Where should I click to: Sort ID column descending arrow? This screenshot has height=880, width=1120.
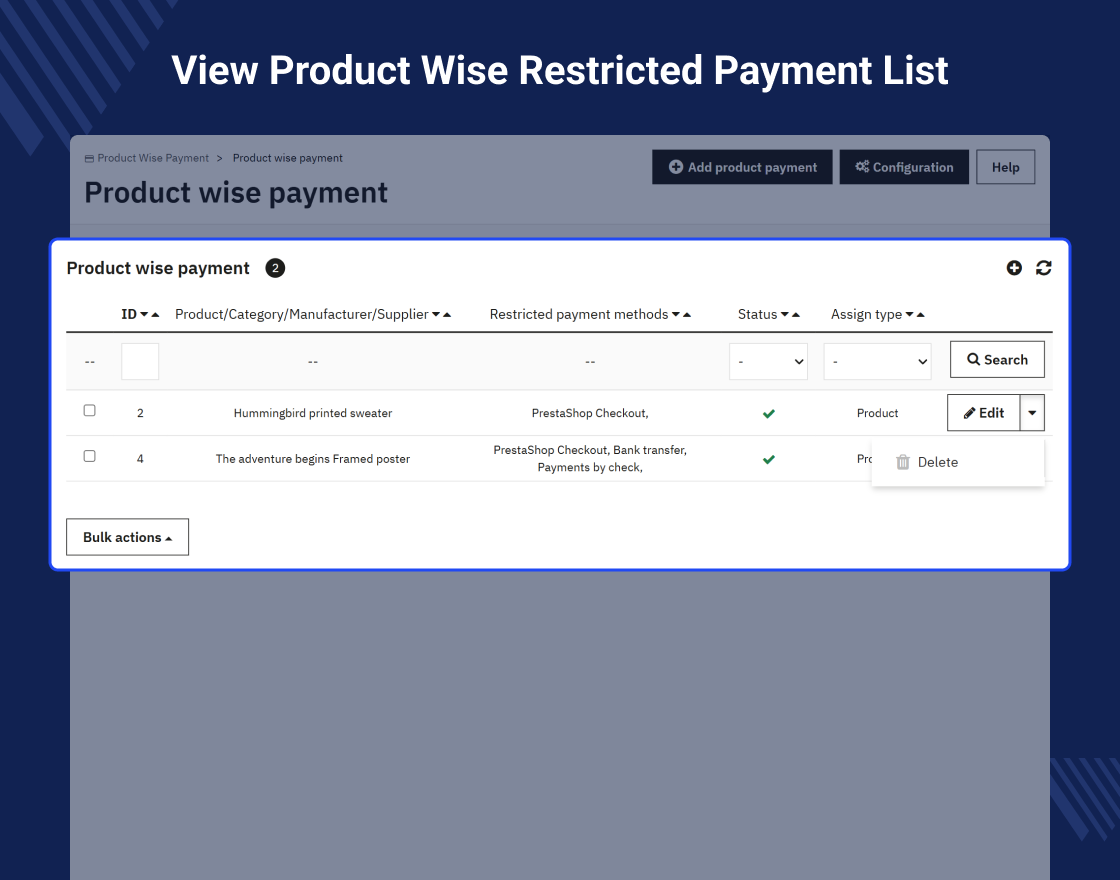click(x=144, y=314)
